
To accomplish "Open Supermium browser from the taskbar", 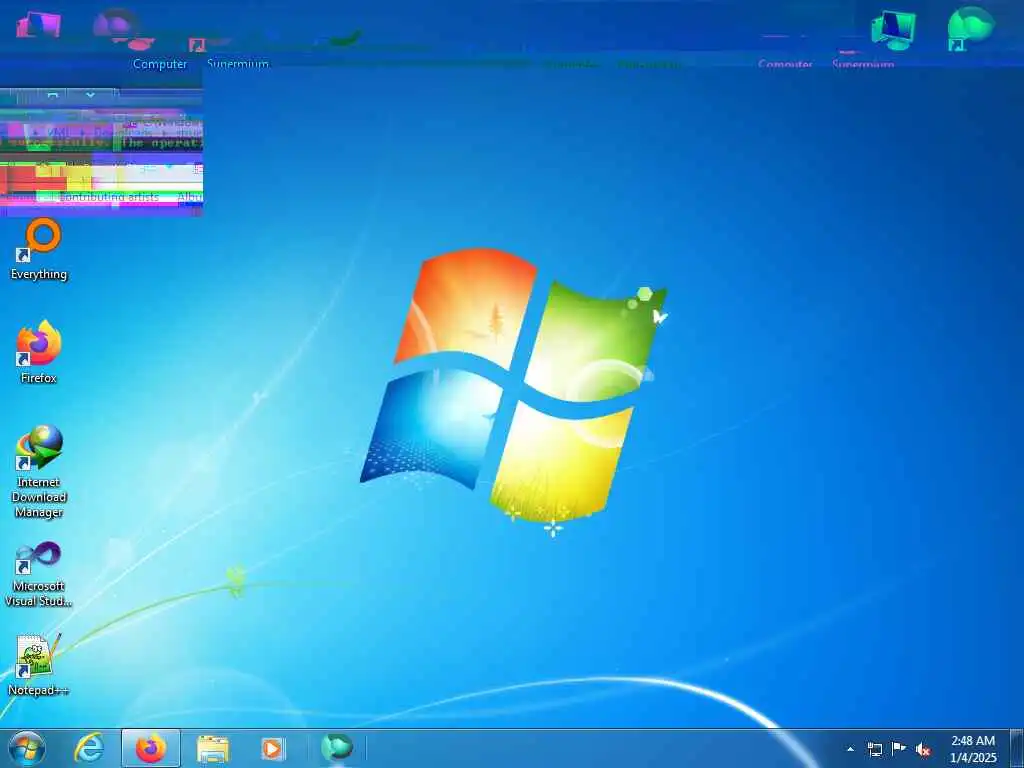I will coord(336,748).
